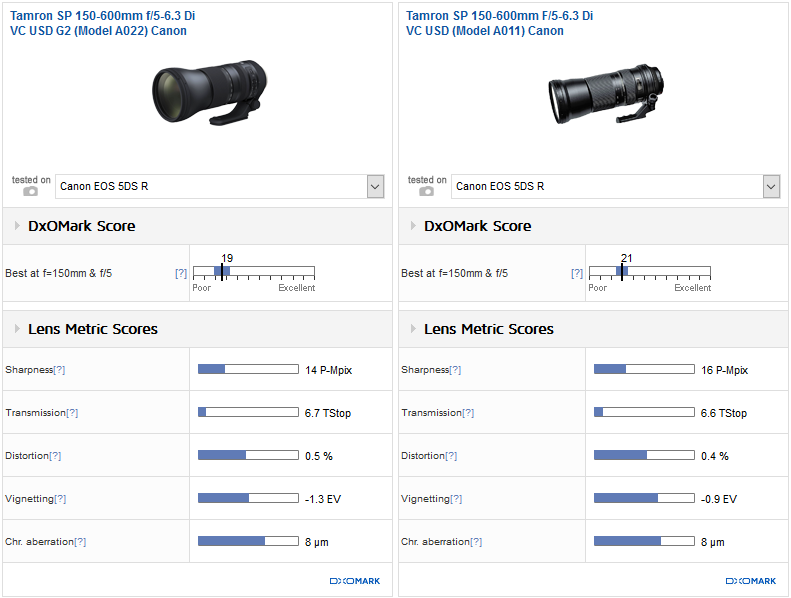This screenshot has height=598, width=791.
Task: Click the help [?] next to left Sharpness
Action: [x=59, y=370]
